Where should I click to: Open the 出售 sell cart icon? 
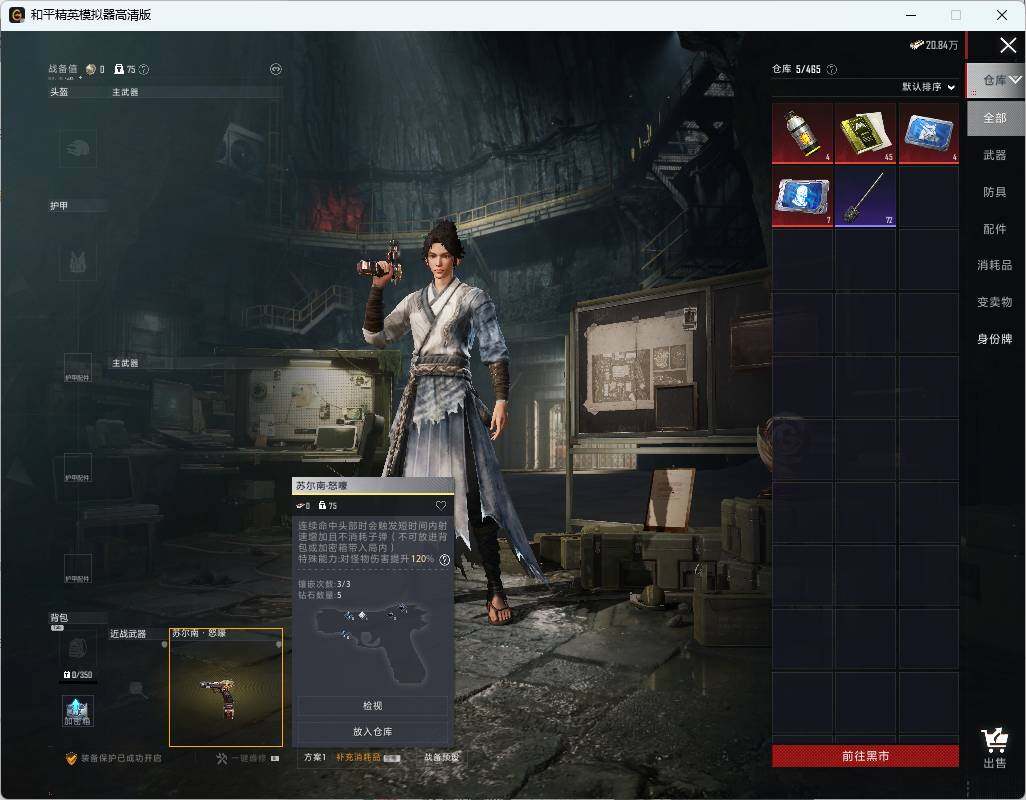point(995,748)
